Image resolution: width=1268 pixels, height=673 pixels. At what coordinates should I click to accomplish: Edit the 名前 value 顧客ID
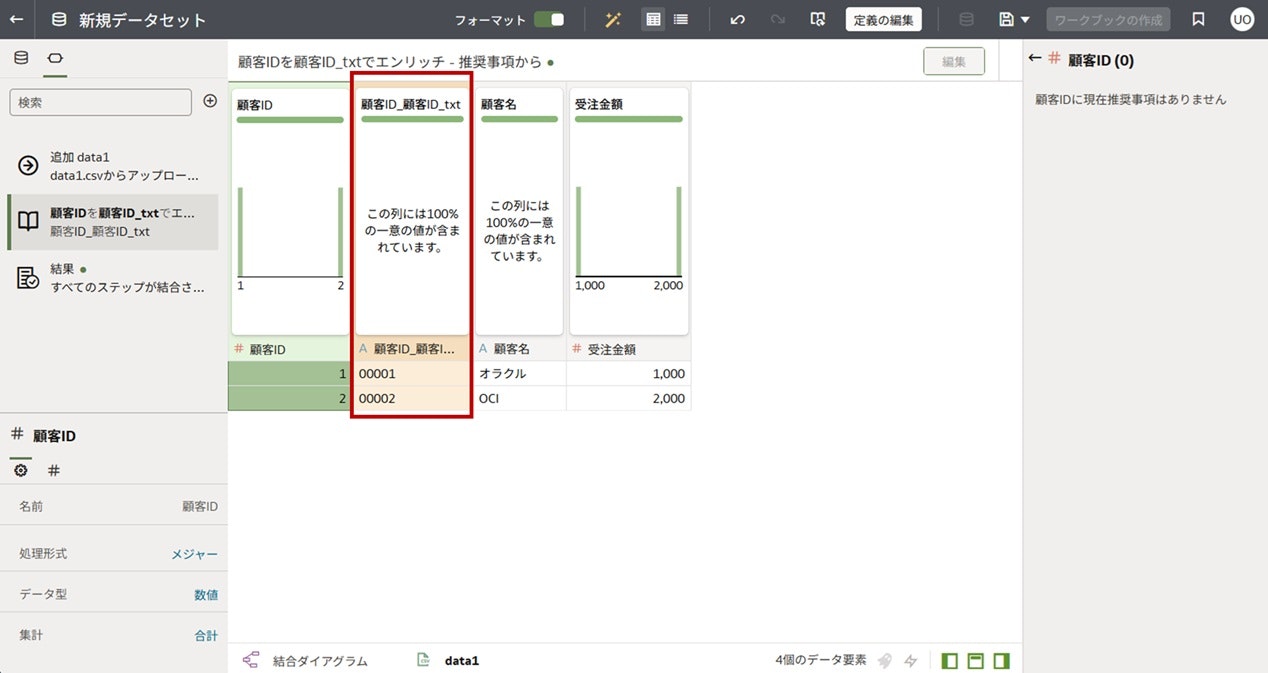[199, 506]
